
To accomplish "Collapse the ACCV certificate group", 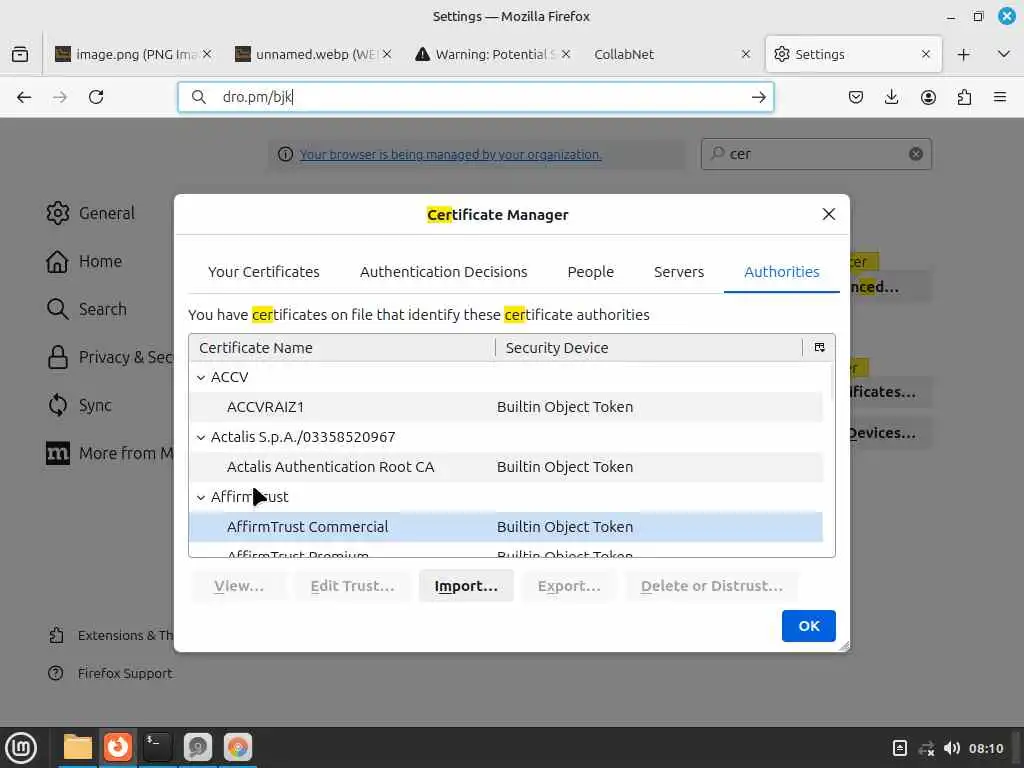I will [201, 377].
